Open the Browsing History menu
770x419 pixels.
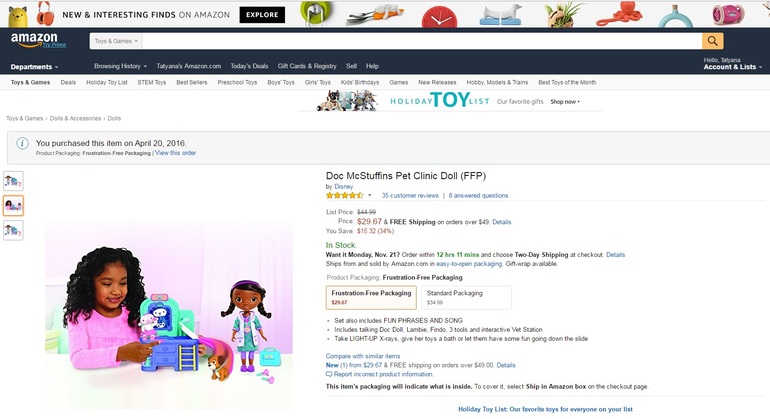[118, 66]
